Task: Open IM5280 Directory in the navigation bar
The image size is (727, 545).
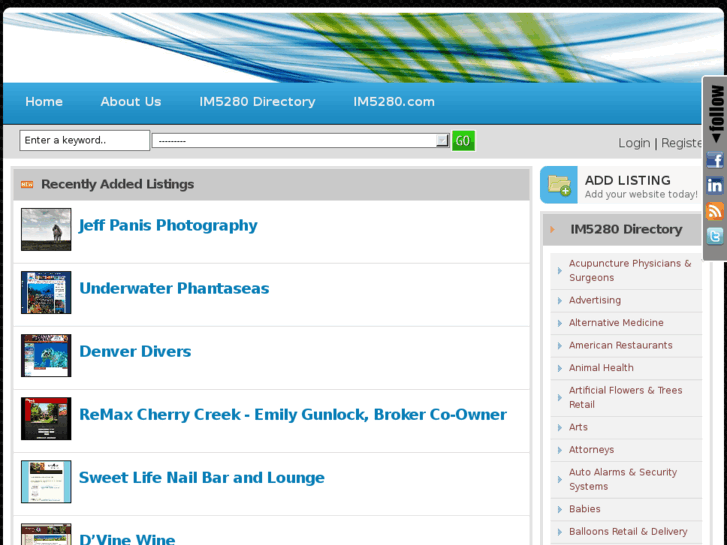Action: pos(257,102)
